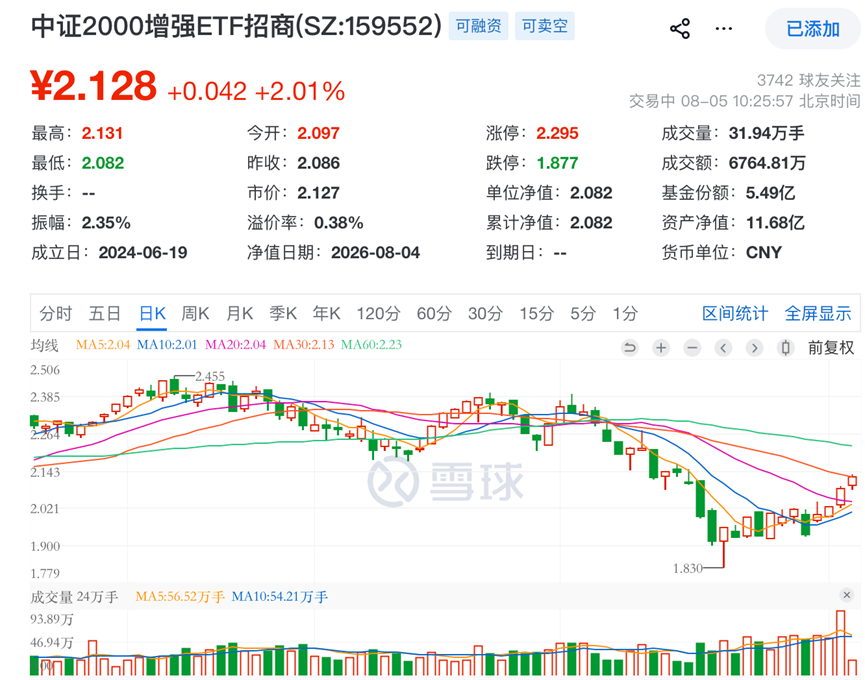The width and height of the screenshot is (865, 680).
Task: Switch to the 分时 chart tab
Action: [x=56, y=313]
